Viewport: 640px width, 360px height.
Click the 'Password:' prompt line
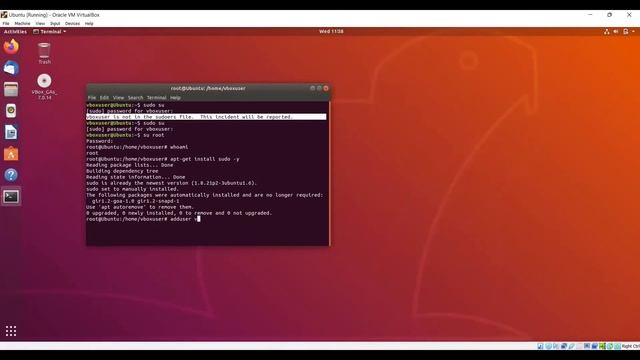pyautogui.click(x=99, y=141)
